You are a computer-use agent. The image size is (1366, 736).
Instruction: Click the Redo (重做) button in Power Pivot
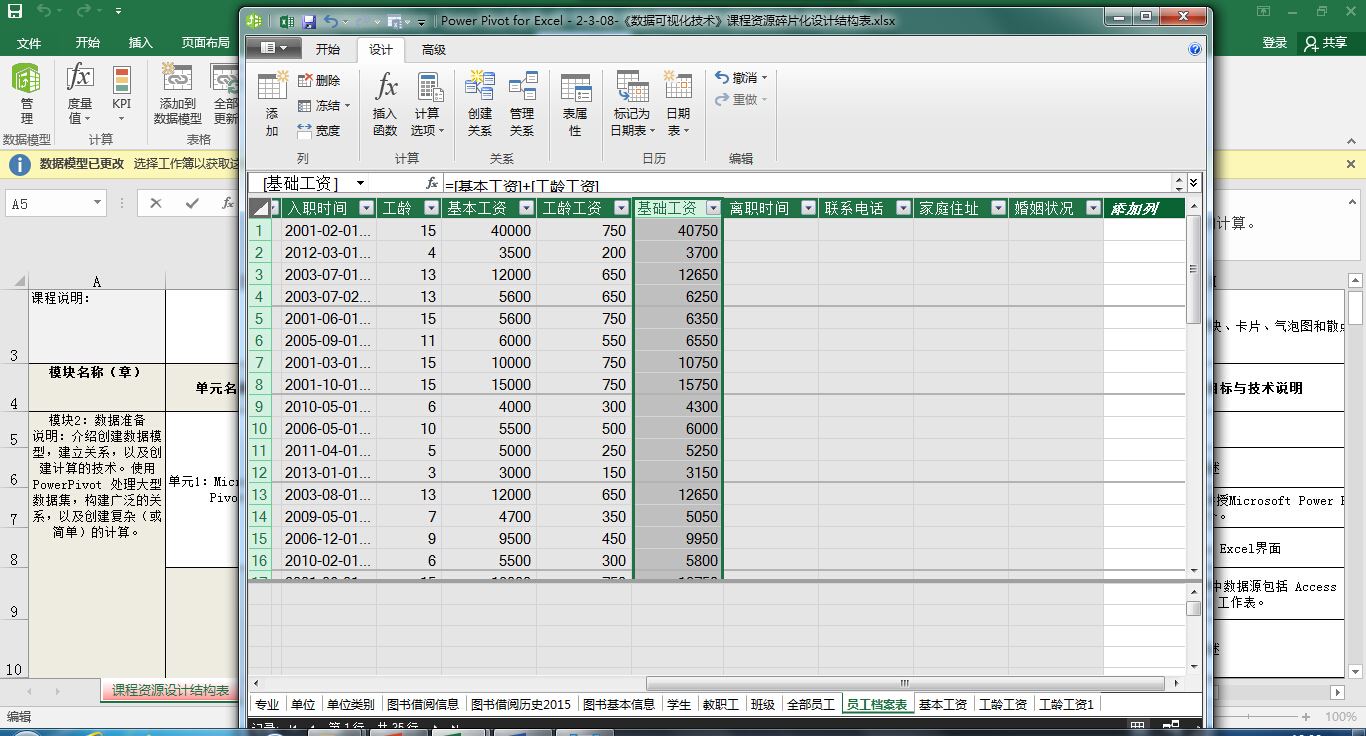pyautogui.click(x=741, y=99)
